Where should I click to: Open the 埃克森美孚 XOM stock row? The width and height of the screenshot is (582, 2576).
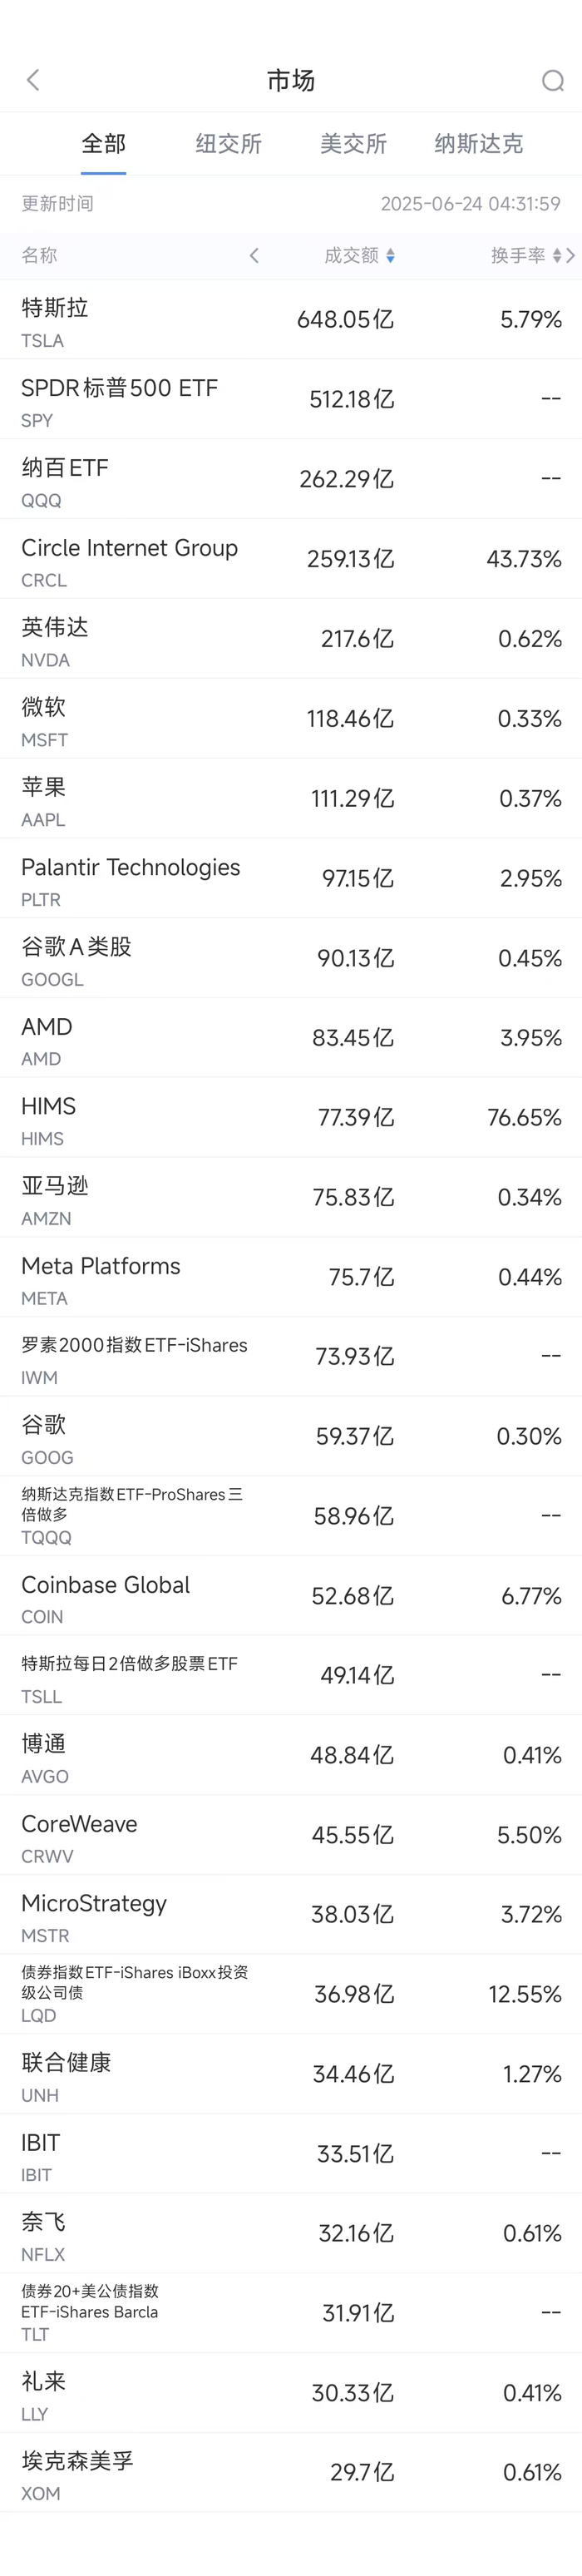pos(290,2473)
